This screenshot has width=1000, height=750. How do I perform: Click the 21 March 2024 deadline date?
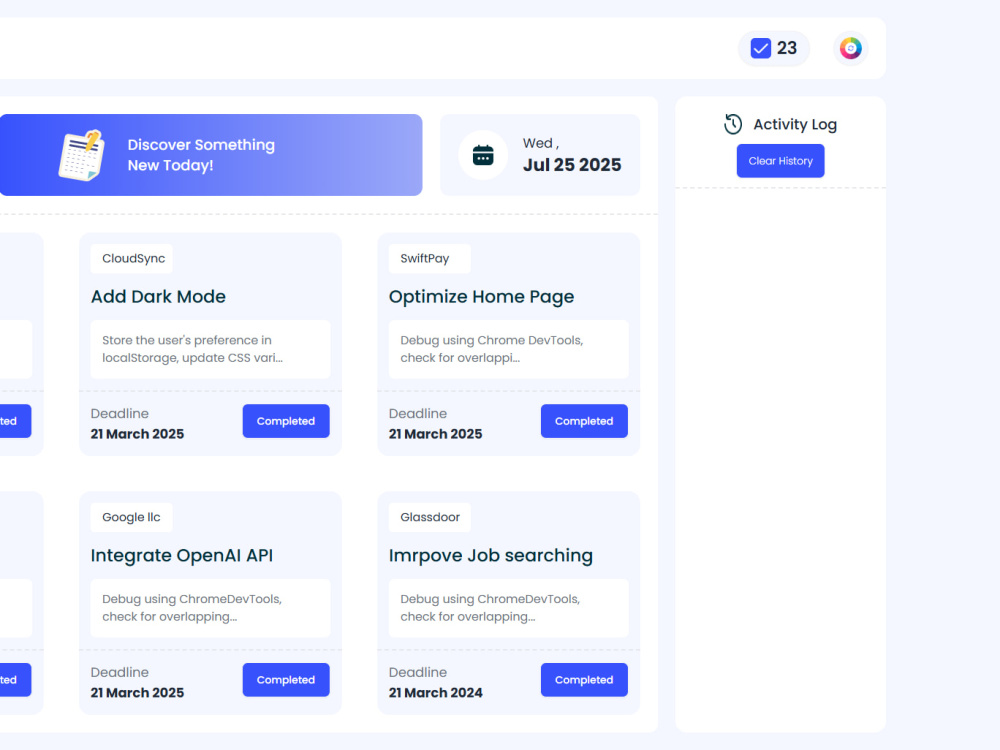tap(436, 693)
